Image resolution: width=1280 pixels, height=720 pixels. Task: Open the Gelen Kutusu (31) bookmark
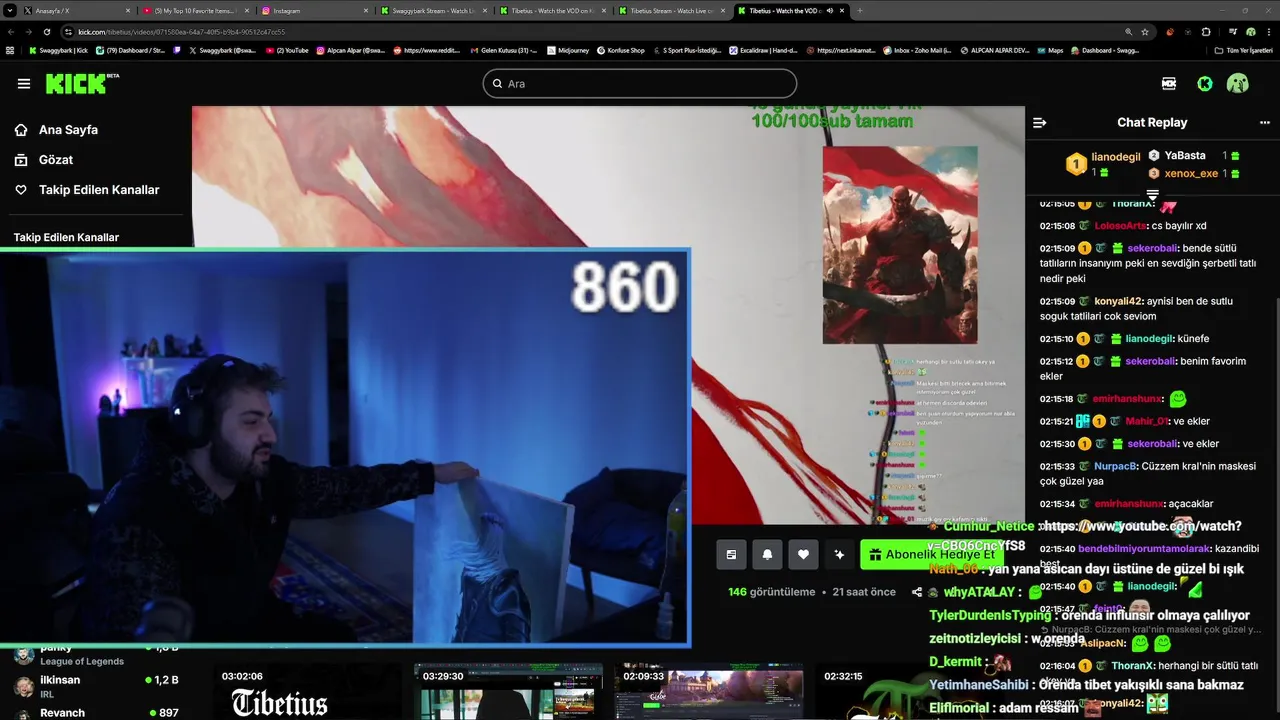503,50
